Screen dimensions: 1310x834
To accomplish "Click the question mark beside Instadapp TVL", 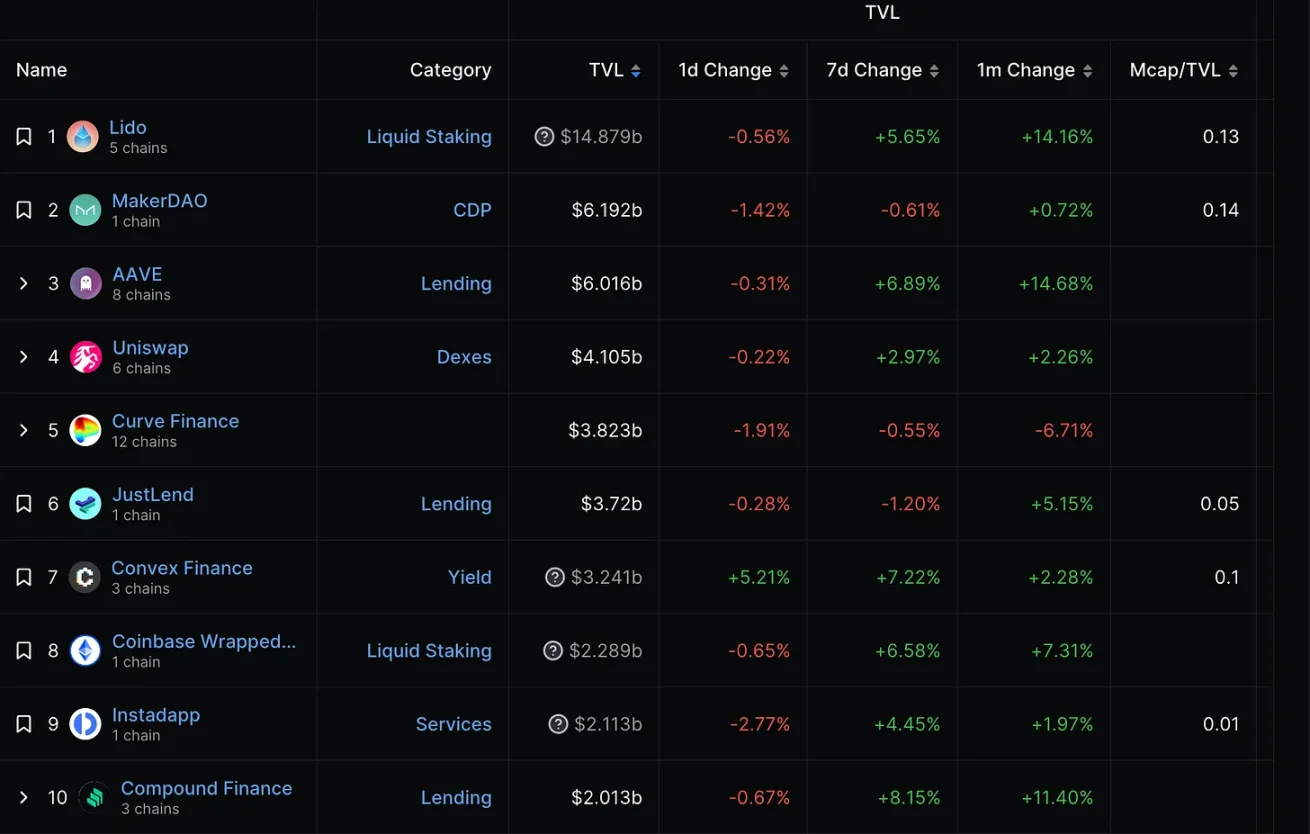I will (558, 724).
